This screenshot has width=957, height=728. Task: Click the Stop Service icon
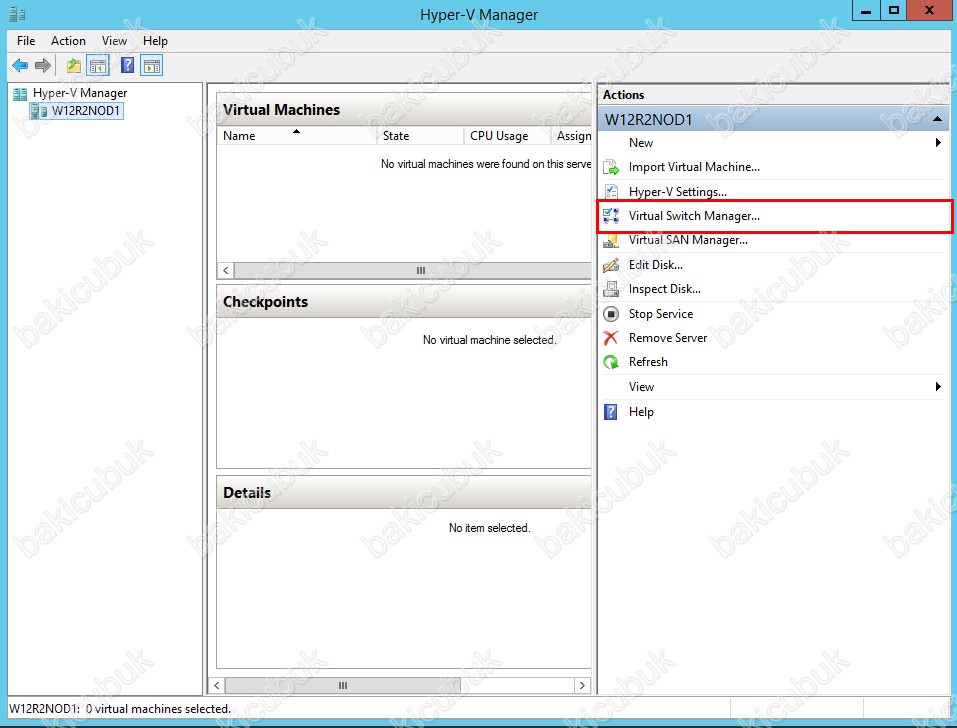pyautogui.click(x=611, y=314)
